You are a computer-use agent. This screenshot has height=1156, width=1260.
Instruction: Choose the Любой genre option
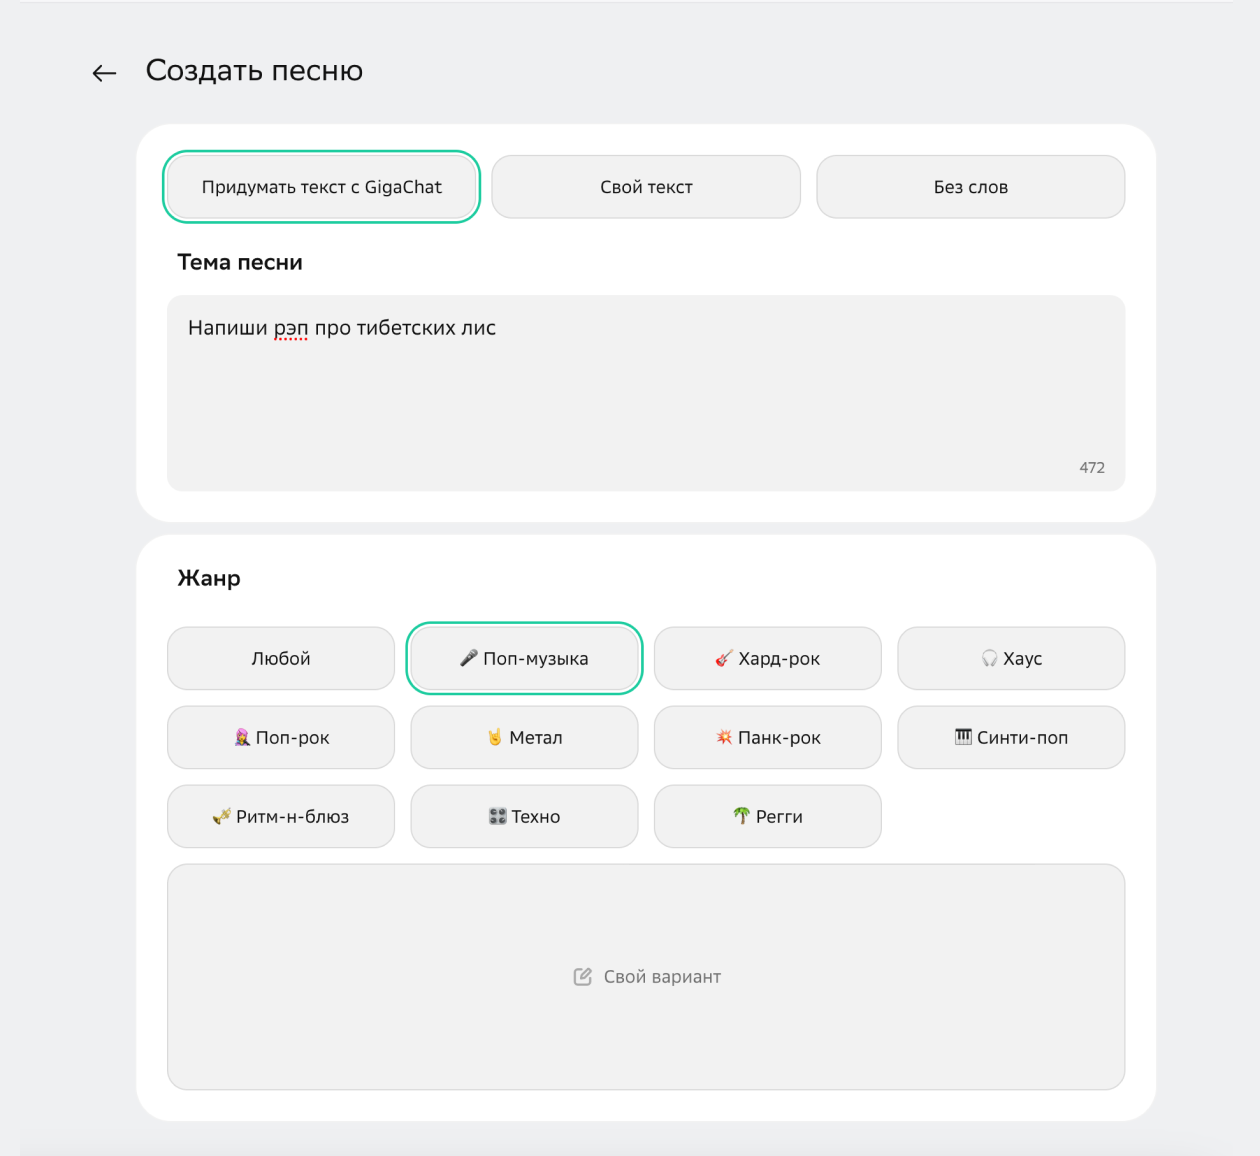pyautogui.click(x=281, y=659)
